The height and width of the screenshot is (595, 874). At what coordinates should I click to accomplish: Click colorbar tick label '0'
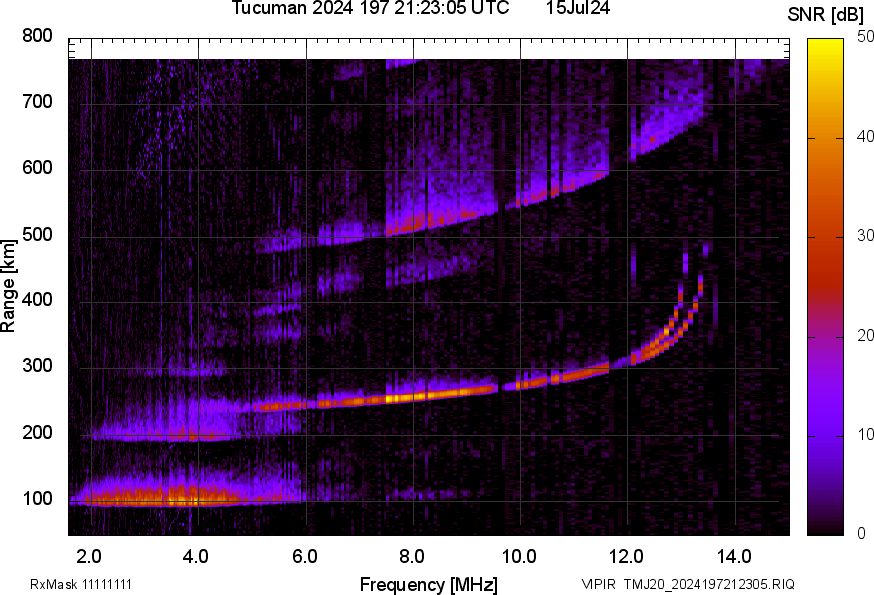(x=862, y=534)
